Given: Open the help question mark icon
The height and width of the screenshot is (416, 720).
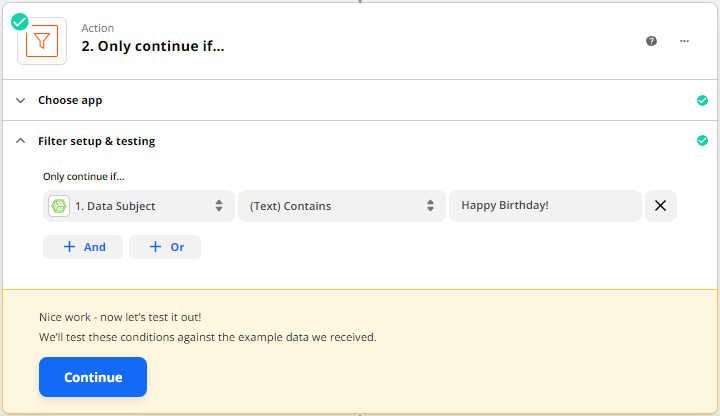Looking at the screenshot, I should (651, 41).
